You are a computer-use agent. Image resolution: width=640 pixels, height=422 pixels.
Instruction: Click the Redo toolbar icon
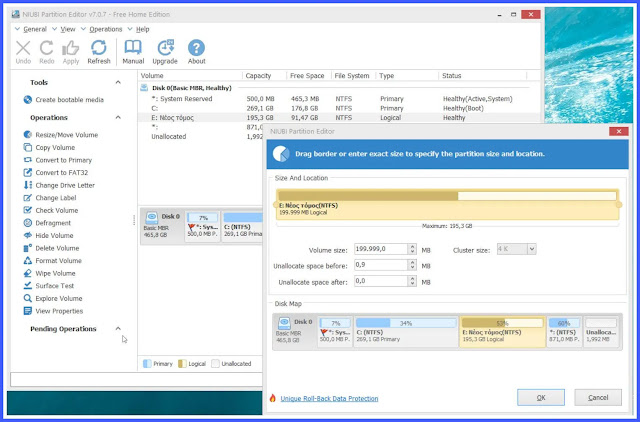(x=47, y=48)
